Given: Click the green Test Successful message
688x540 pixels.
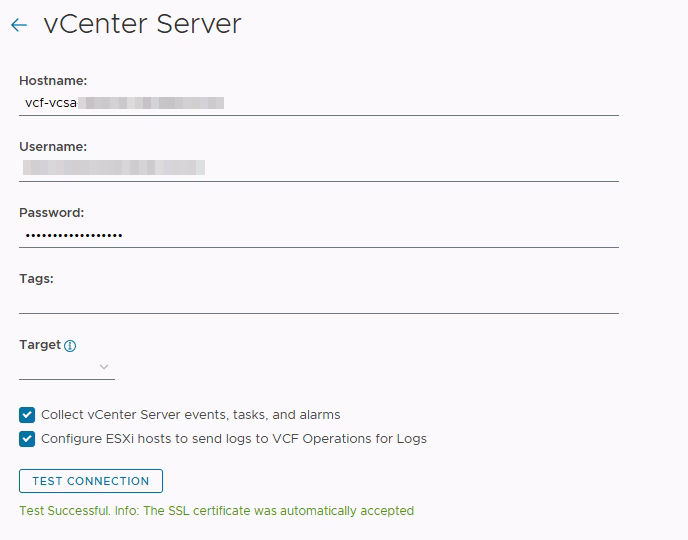Looking at the screenshot, I should coord(216,510).
